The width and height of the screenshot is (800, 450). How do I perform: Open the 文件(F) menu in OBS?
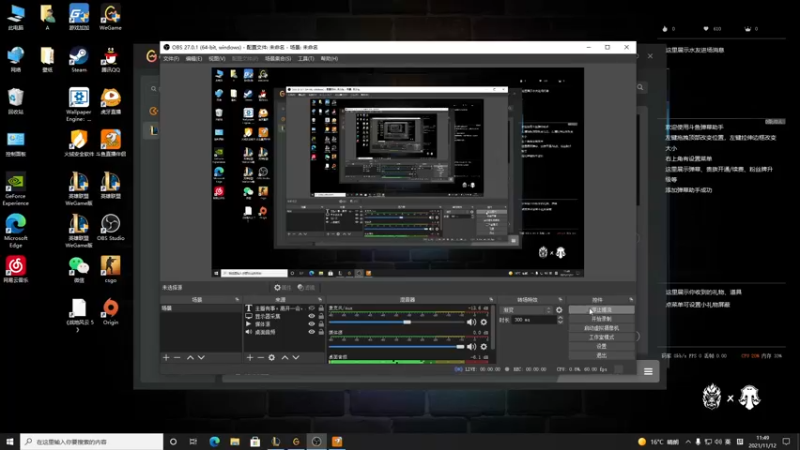pos(171,59)
